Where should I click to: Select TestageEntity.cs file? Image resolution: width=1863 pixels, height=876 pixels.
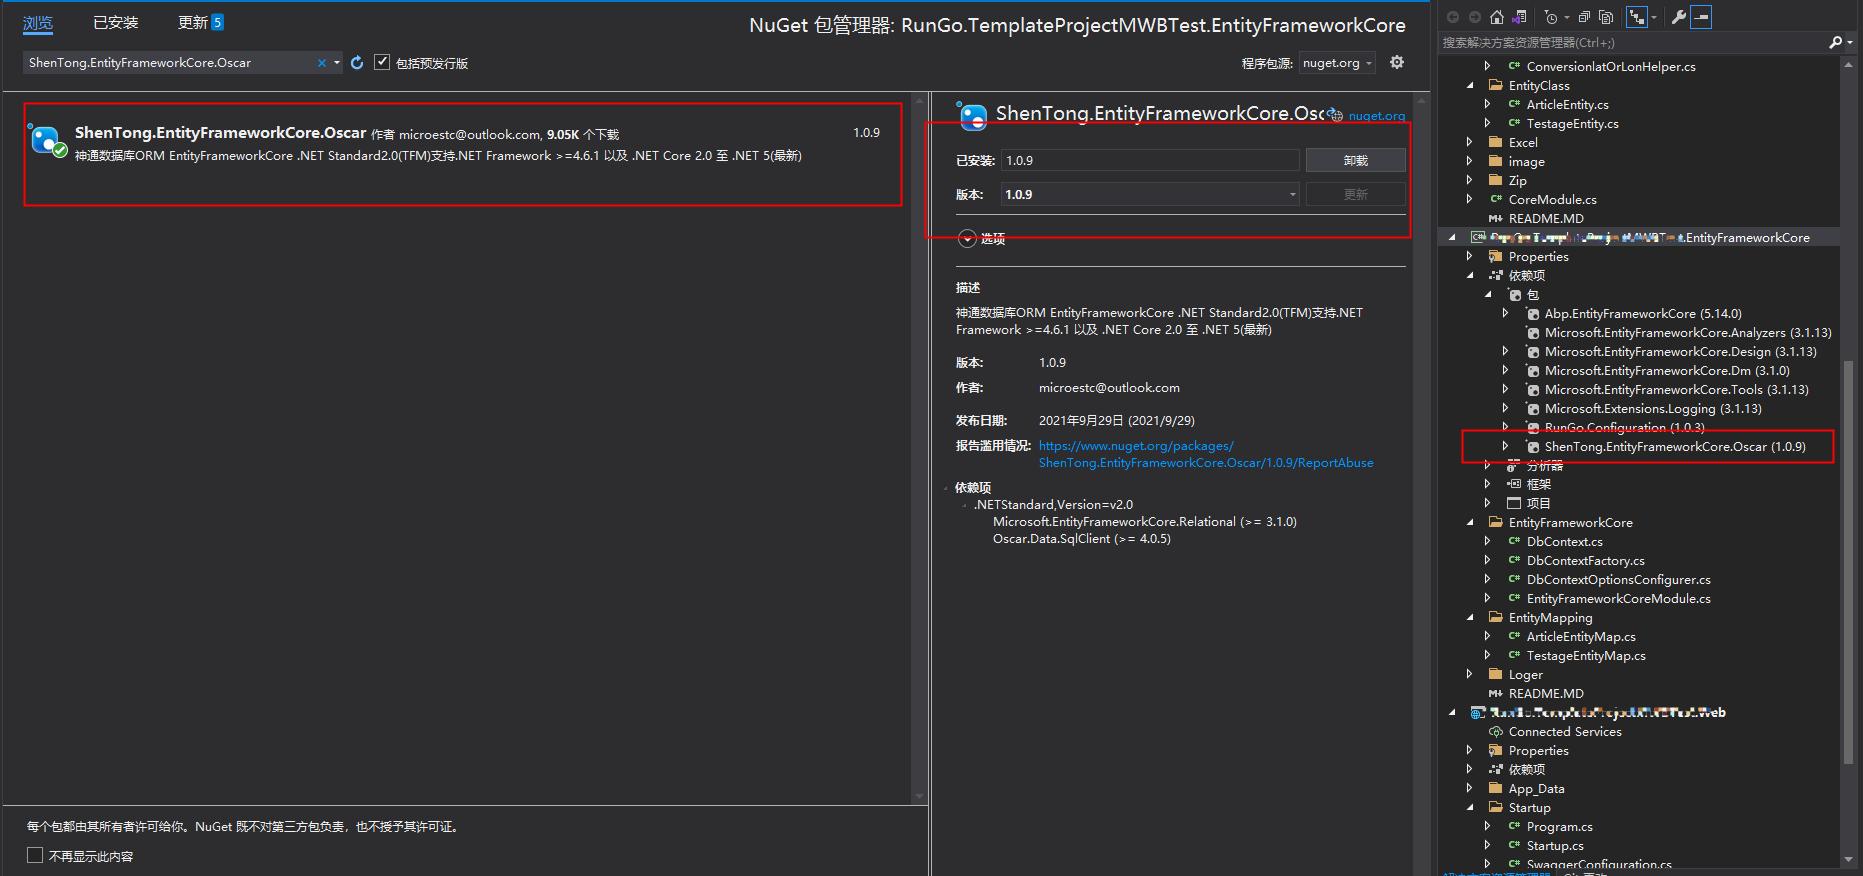coord(1572,123)
